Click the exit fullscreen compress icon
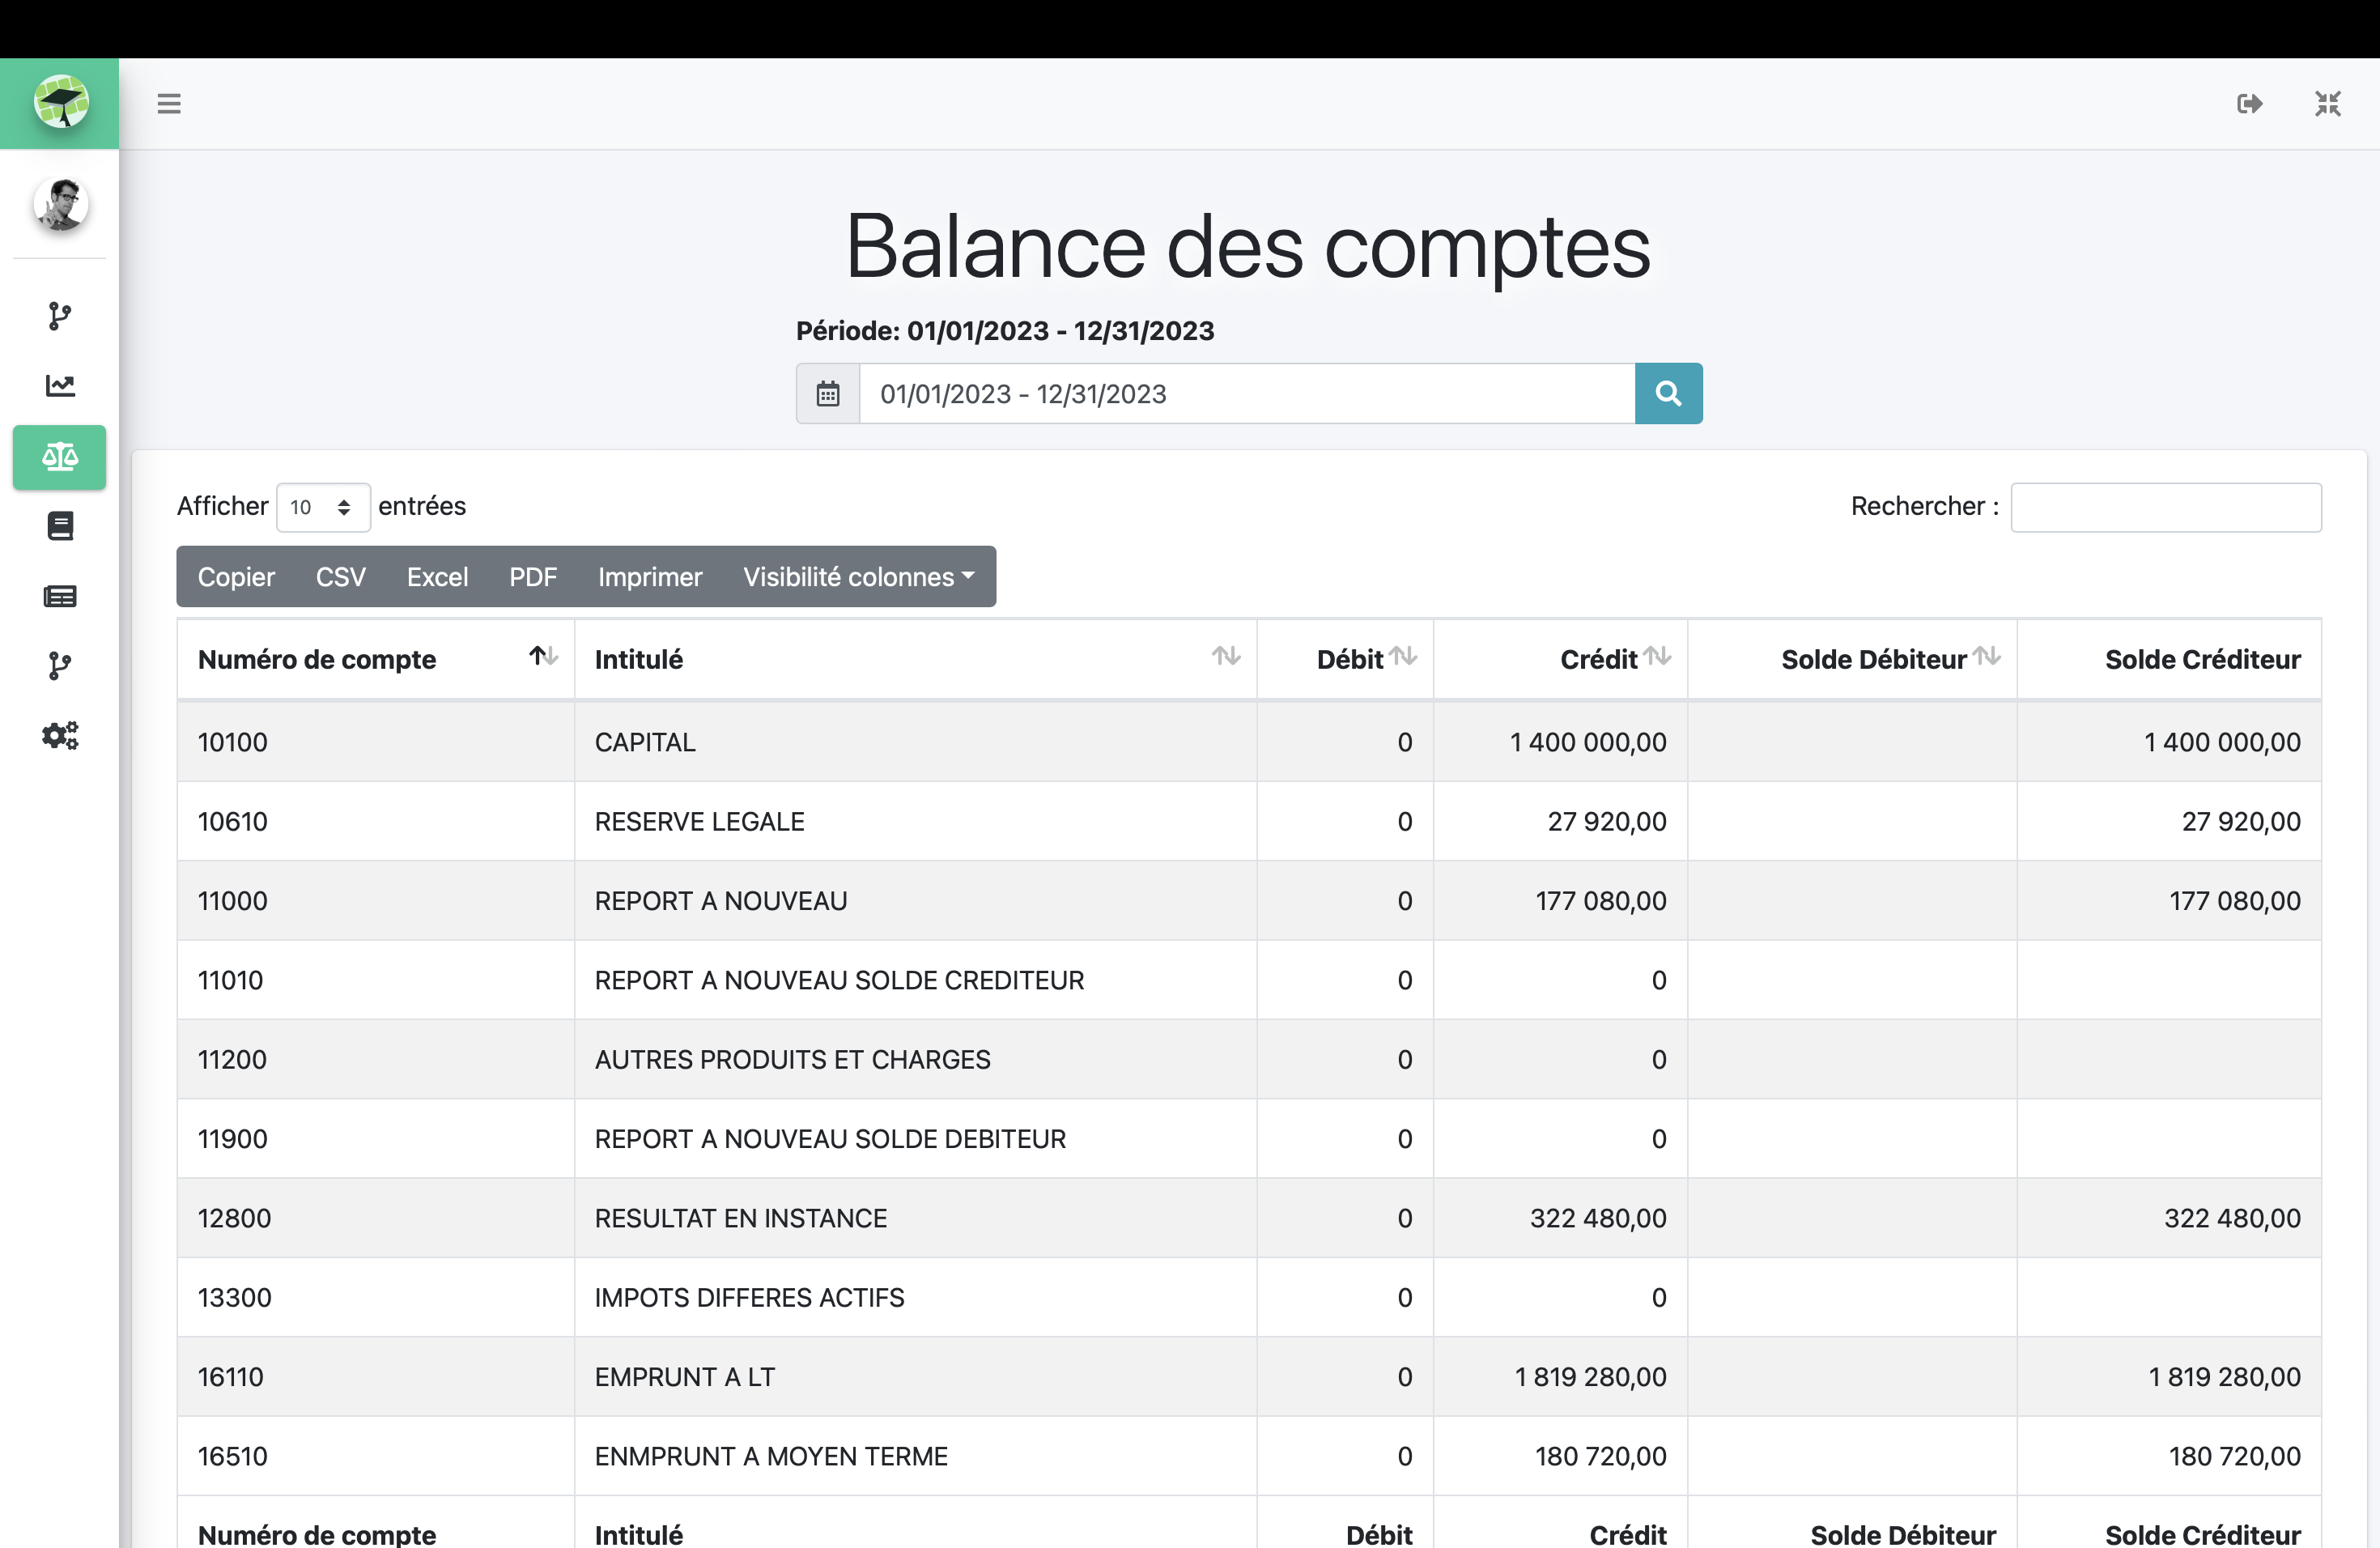The height and width of the screenshot is (1548, 2380). 2327,104
